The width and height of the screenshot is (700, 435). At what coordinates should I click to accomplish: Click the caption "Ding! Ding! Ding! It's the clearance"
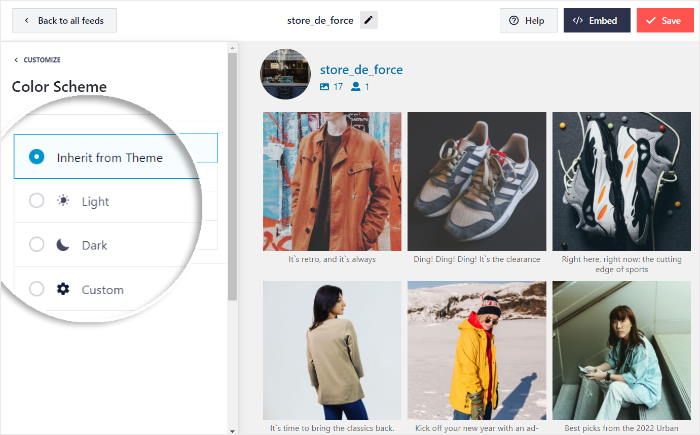point(477,259)
